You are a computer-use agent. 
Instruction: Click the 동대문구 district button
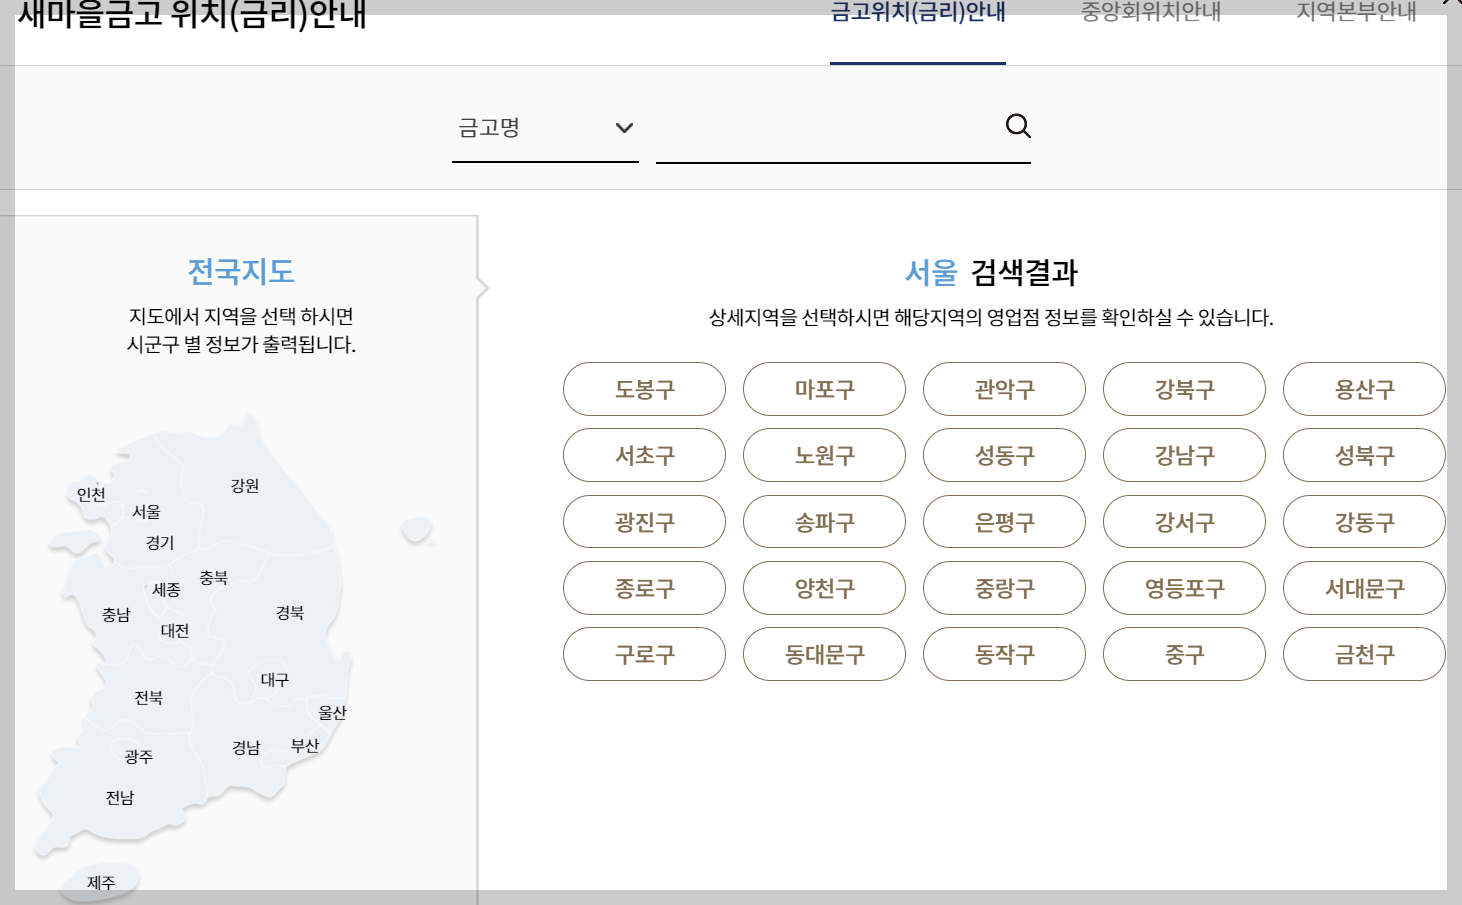pos(824,654)
